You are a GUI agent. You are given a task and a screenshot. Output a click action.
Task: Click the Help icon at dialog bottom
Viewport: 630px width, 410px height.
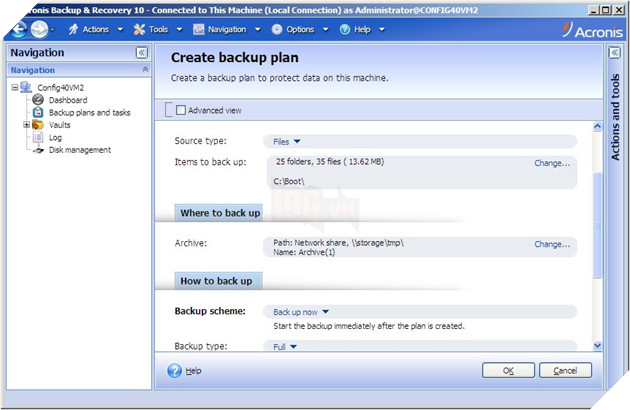tap(174, 370)
